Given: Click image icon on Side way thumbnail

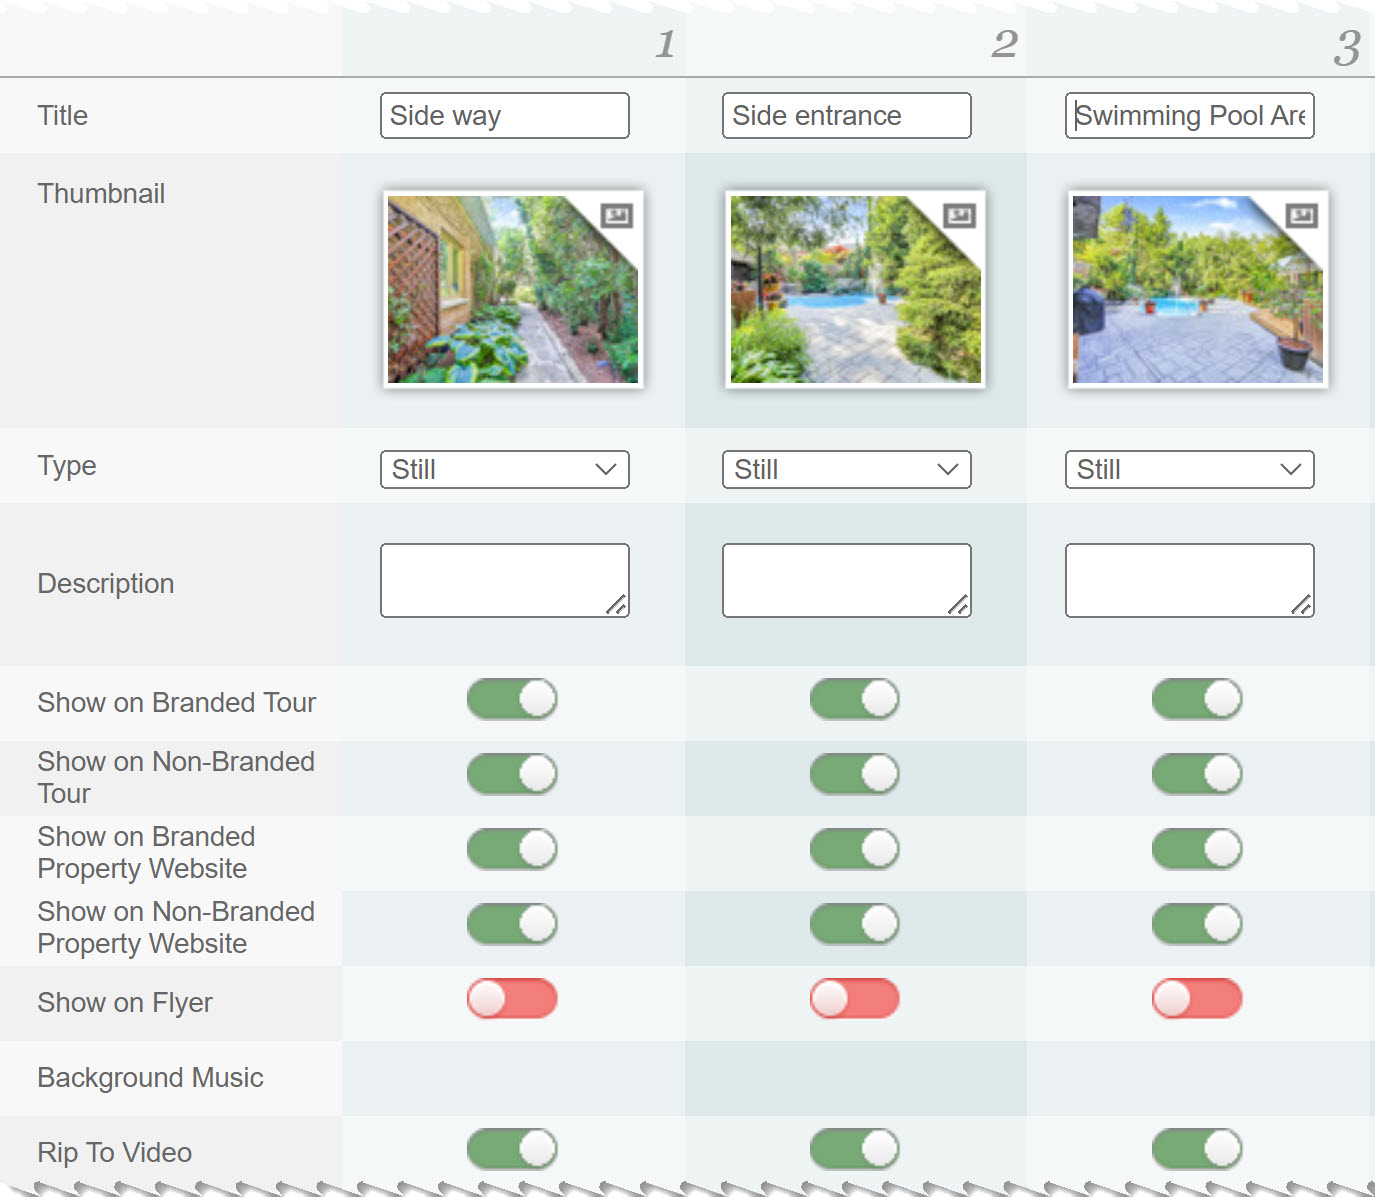Looking at the screenshot, I should pyautogui.click(x=616, y=215).
